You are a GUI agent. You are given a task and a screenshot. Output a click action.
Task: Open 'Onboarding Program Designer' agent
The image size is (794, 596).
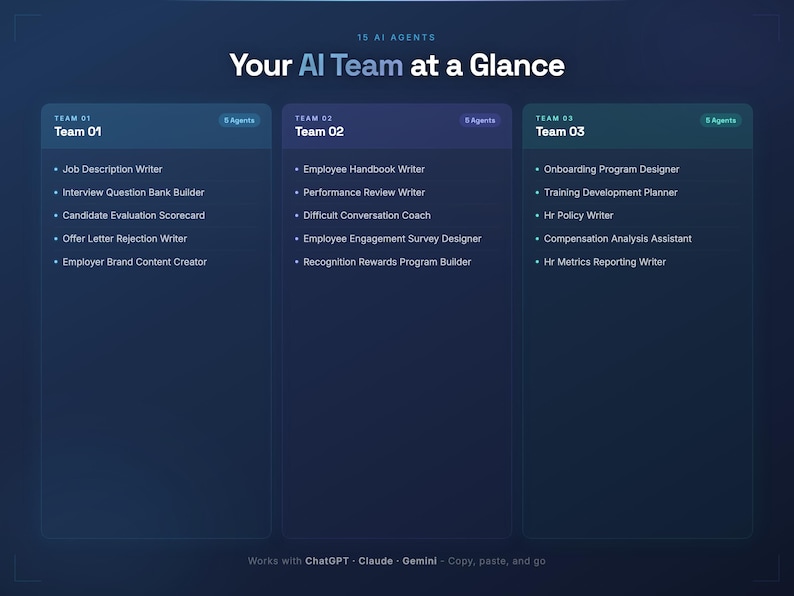point(612,170)
